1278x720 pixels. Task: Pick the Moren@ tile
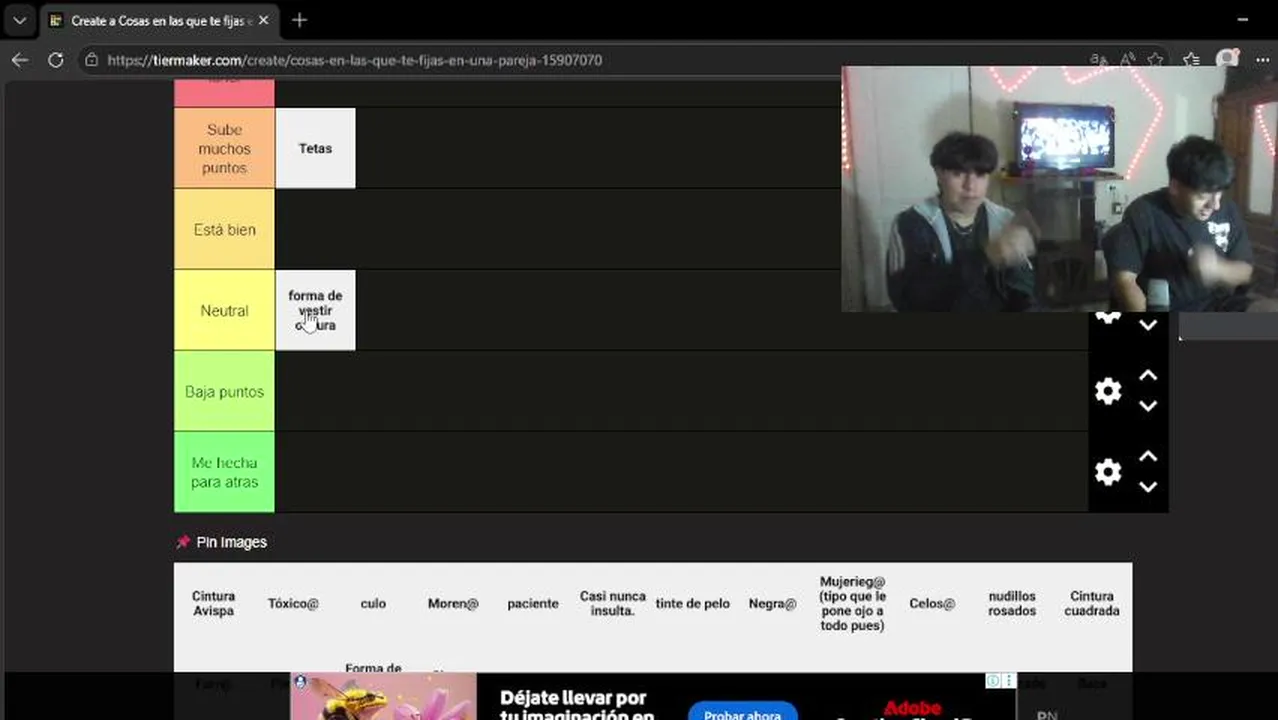[x=453, y=603]
